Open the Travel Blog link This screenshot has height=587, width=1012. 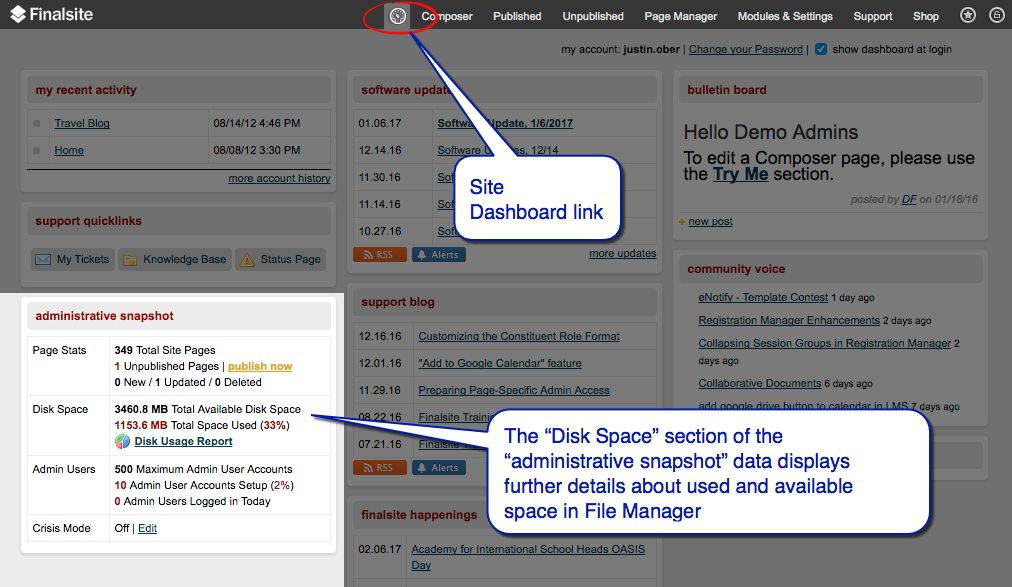(x=82, y=123)
